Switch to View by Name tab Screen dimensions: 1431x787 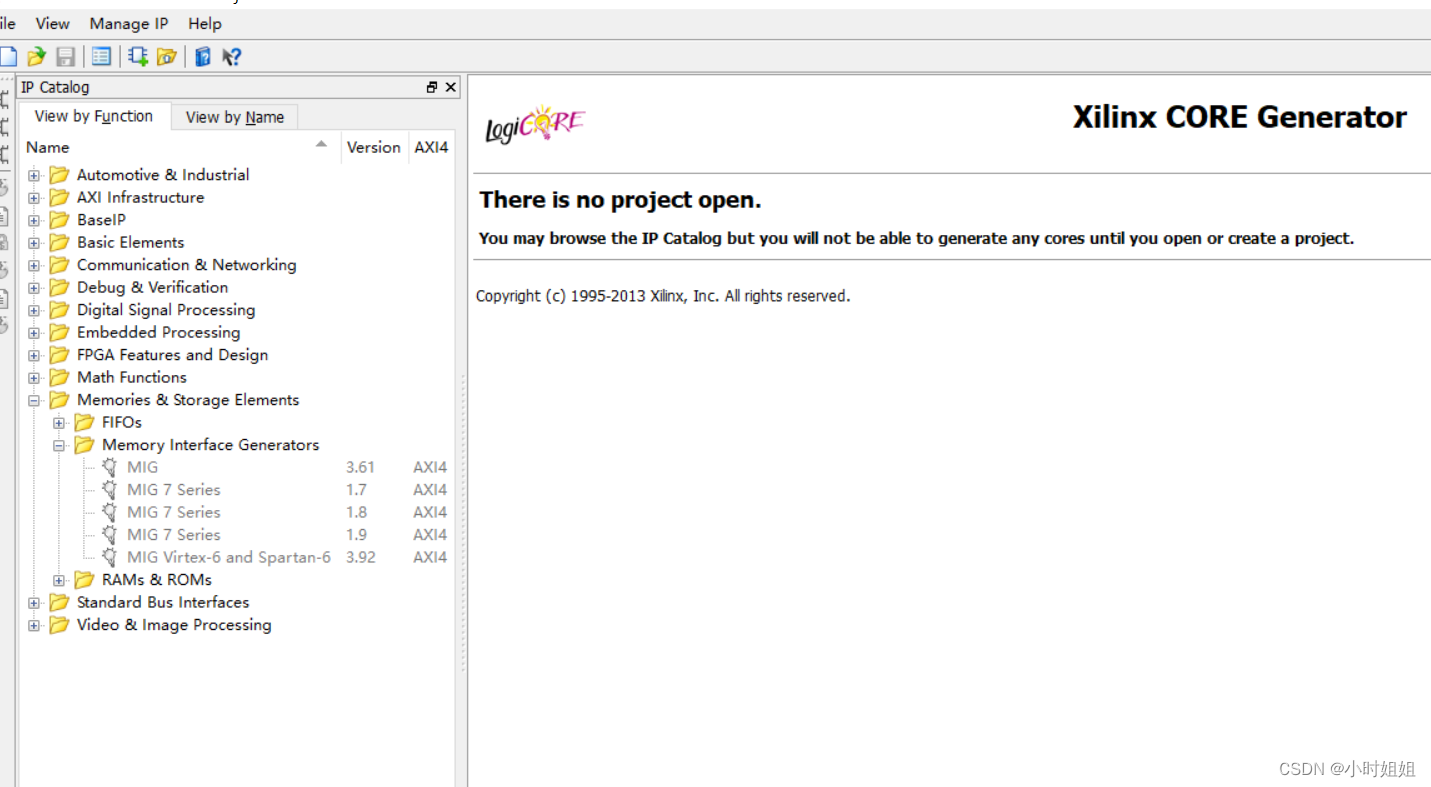click(235, 117)
